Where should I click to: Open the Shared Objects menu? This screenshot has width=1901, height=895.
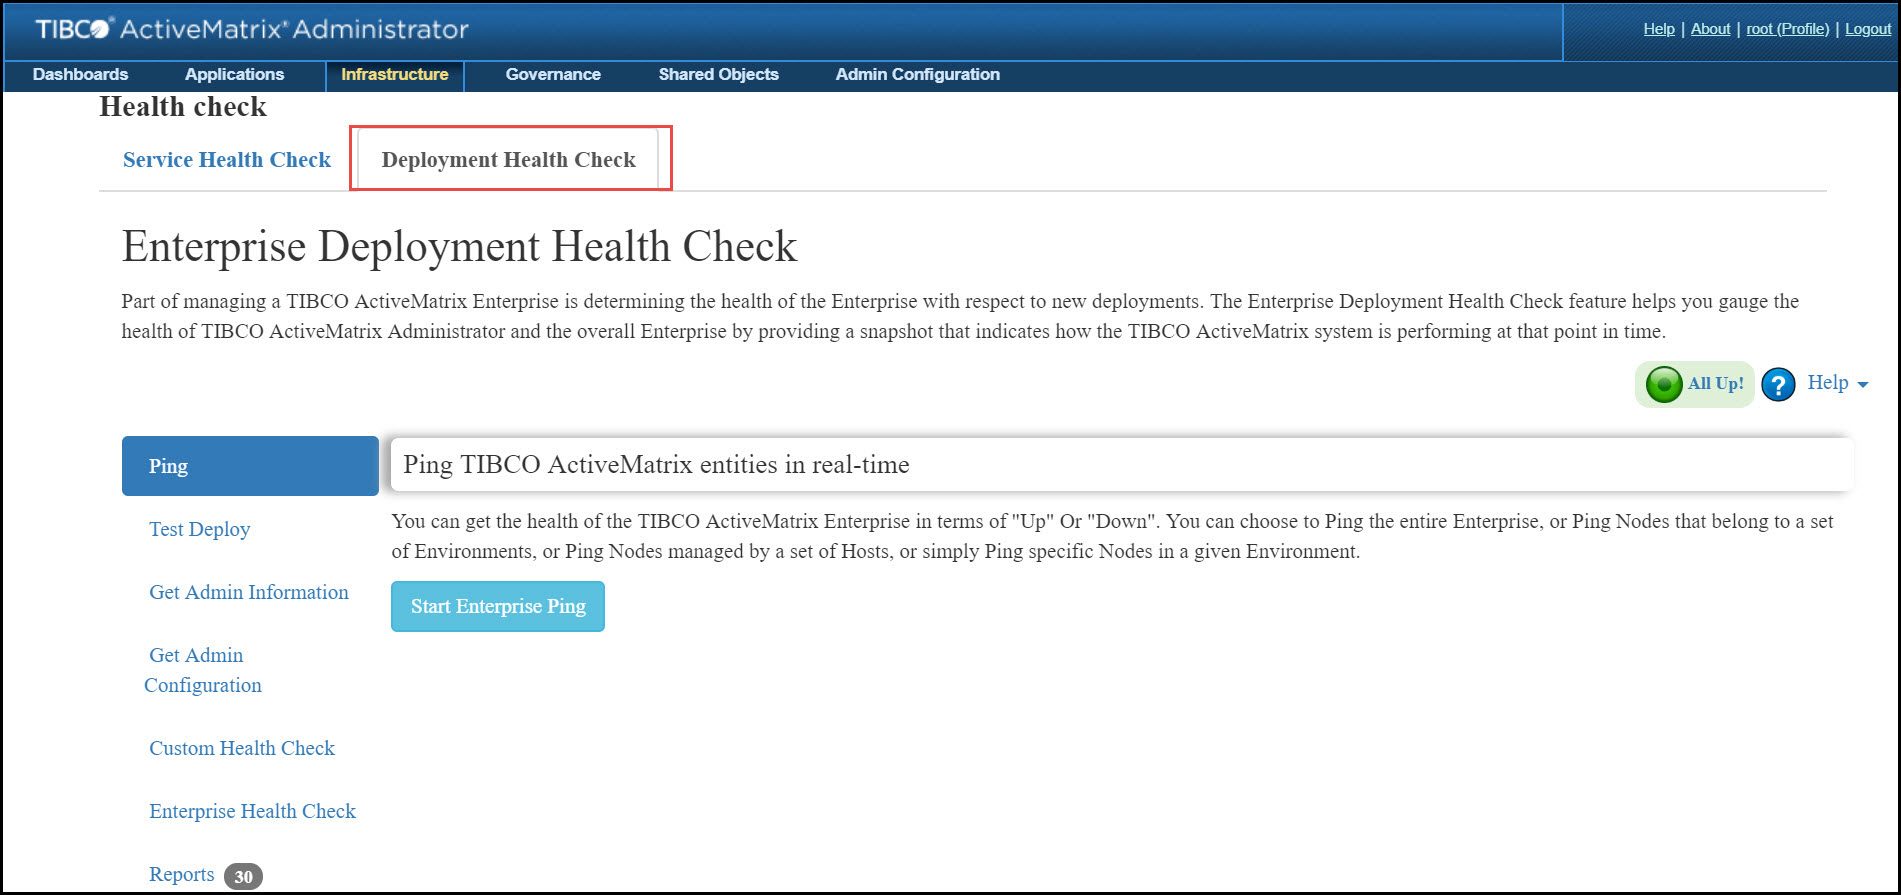(x=718, y=74)
